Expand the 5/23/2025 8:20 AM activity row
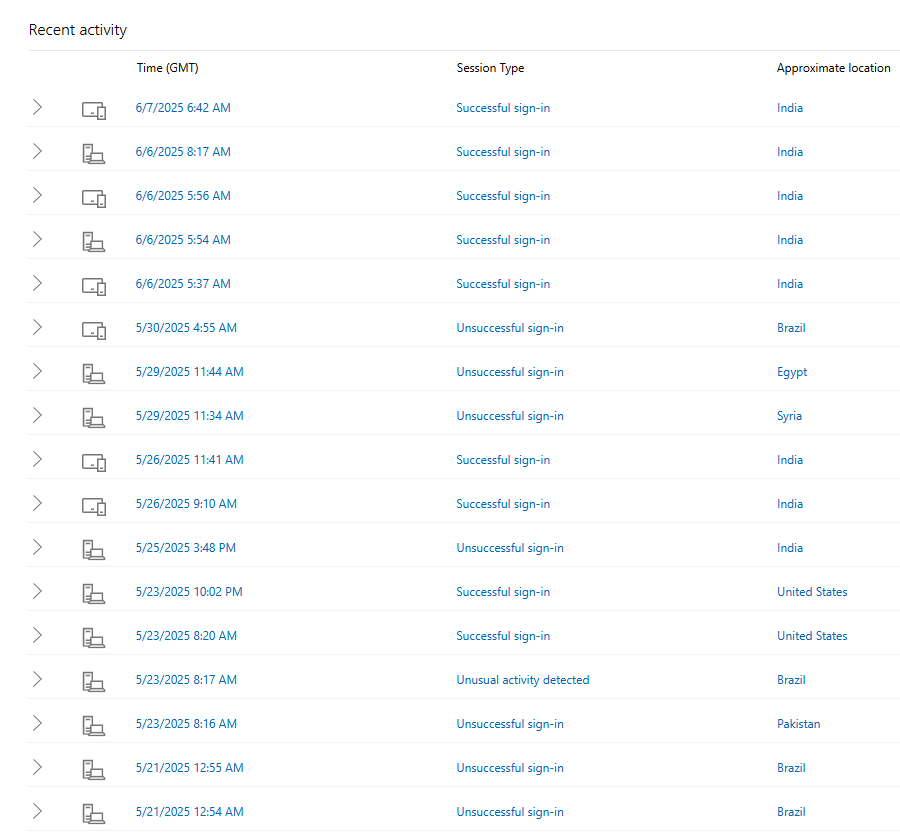This screenshot has height=838, width=900. (37, 635)
